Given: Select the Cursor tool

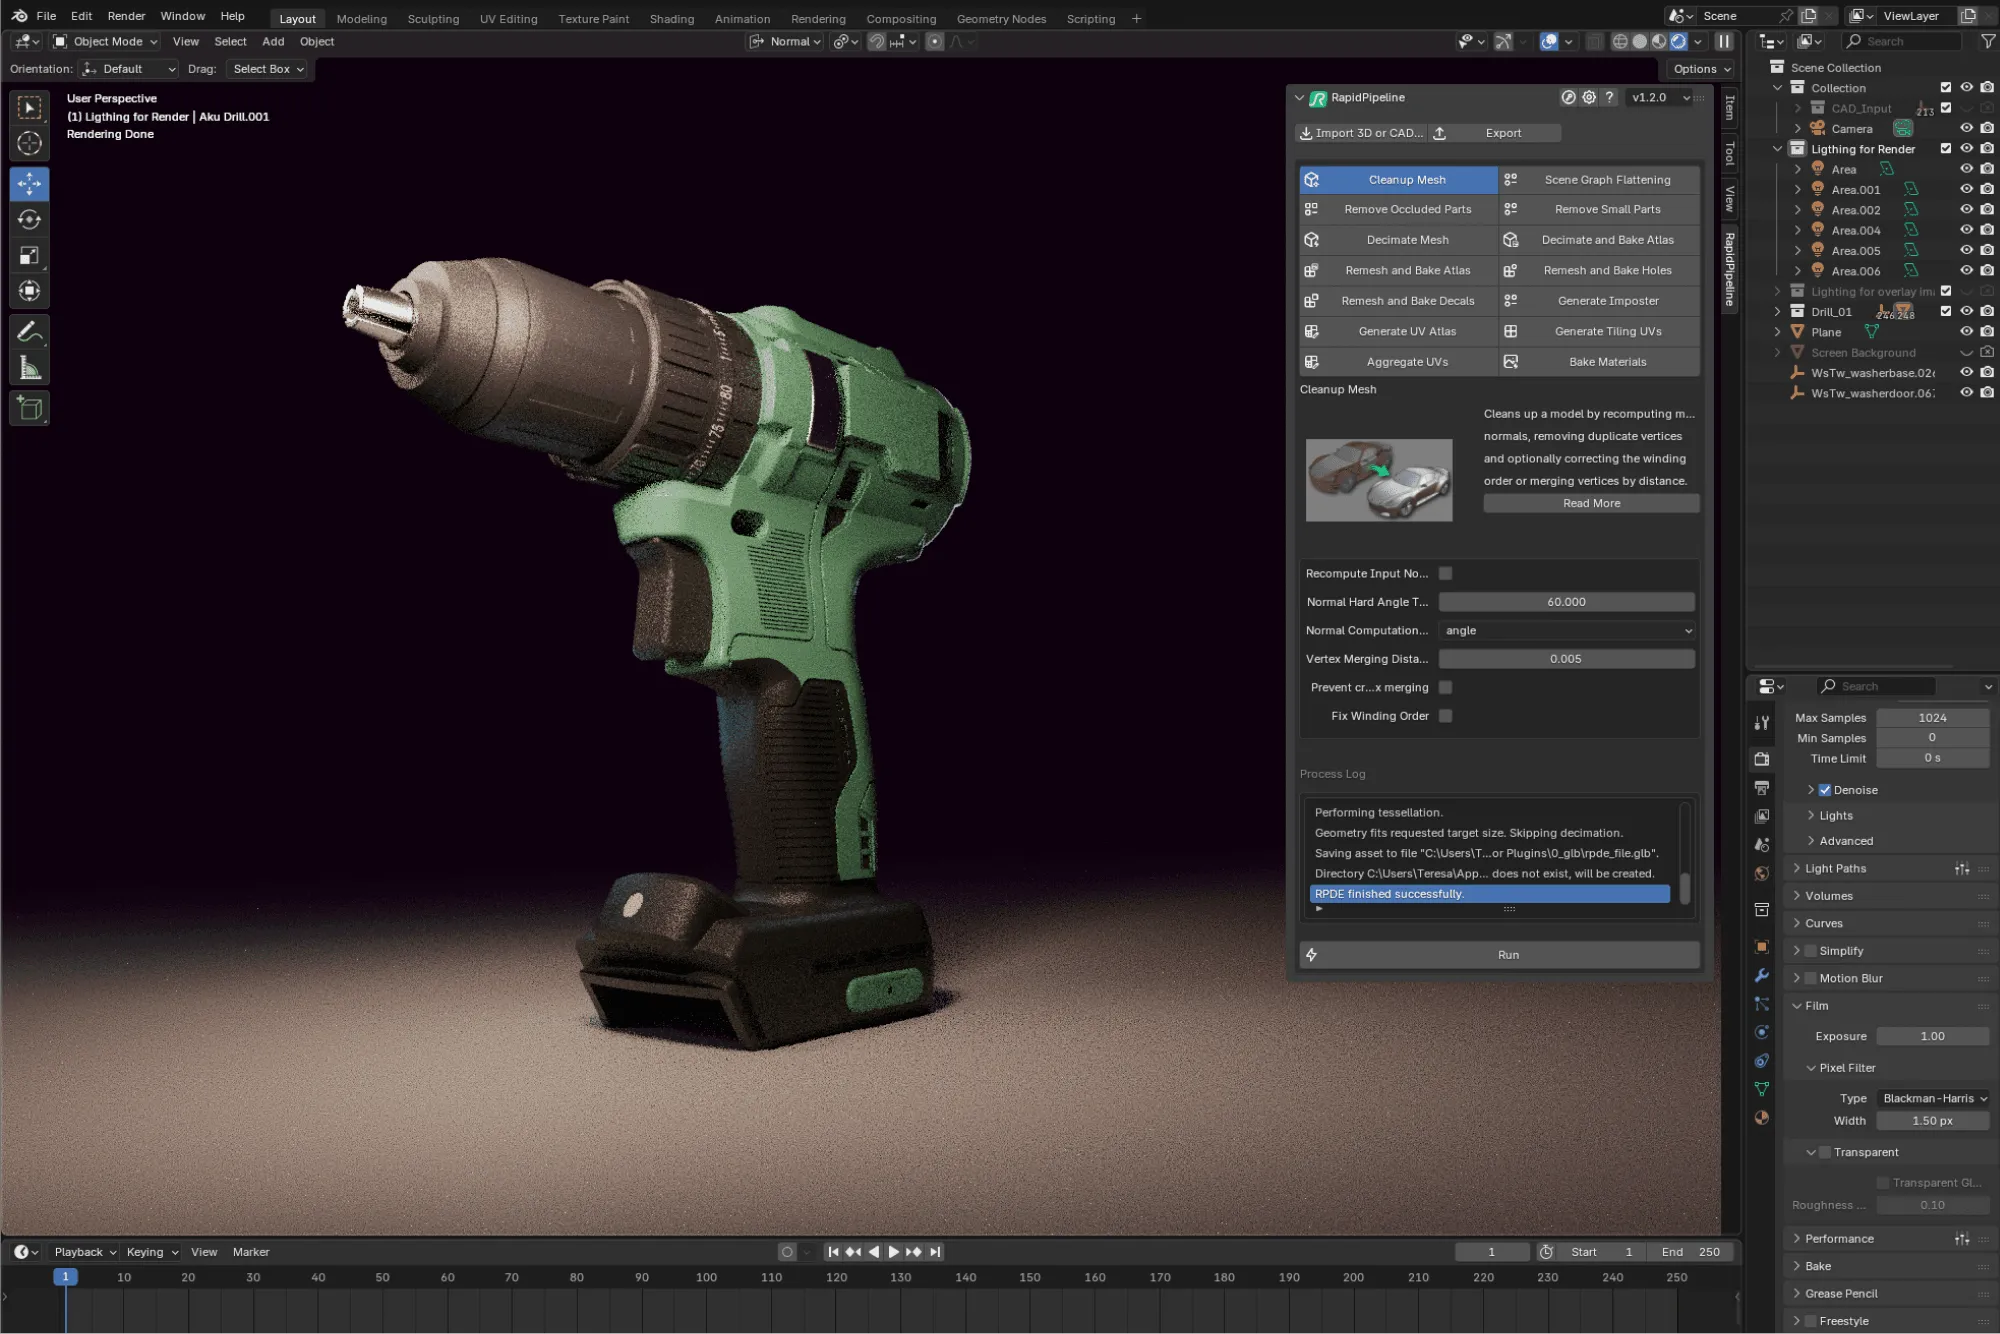Looking at the screenshot, I should pos(29,144).
